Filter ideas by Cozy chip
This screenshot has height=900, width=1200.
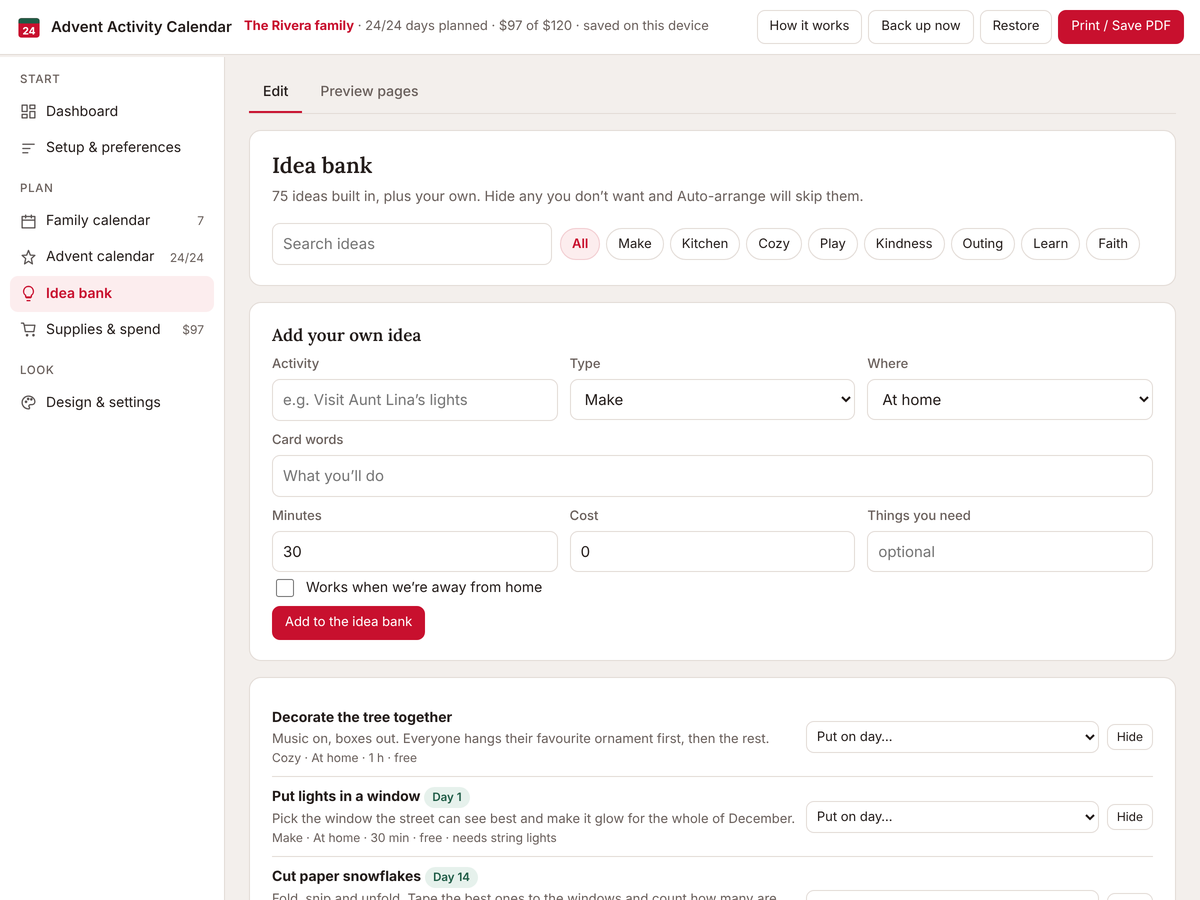pyautogui.click(x=774, y=244)
